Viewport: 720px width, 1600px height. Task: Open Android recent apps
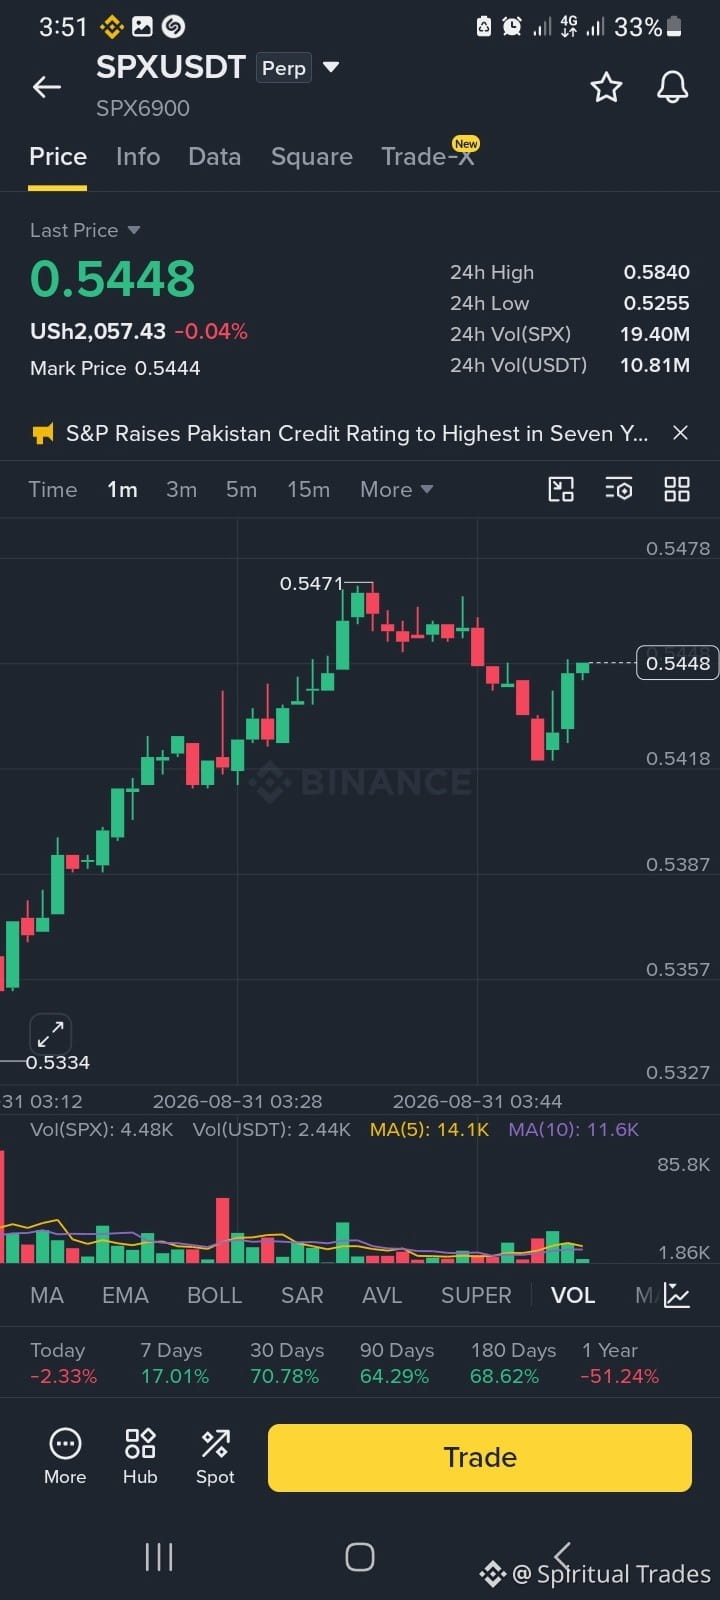click(x=159, y=1557)
